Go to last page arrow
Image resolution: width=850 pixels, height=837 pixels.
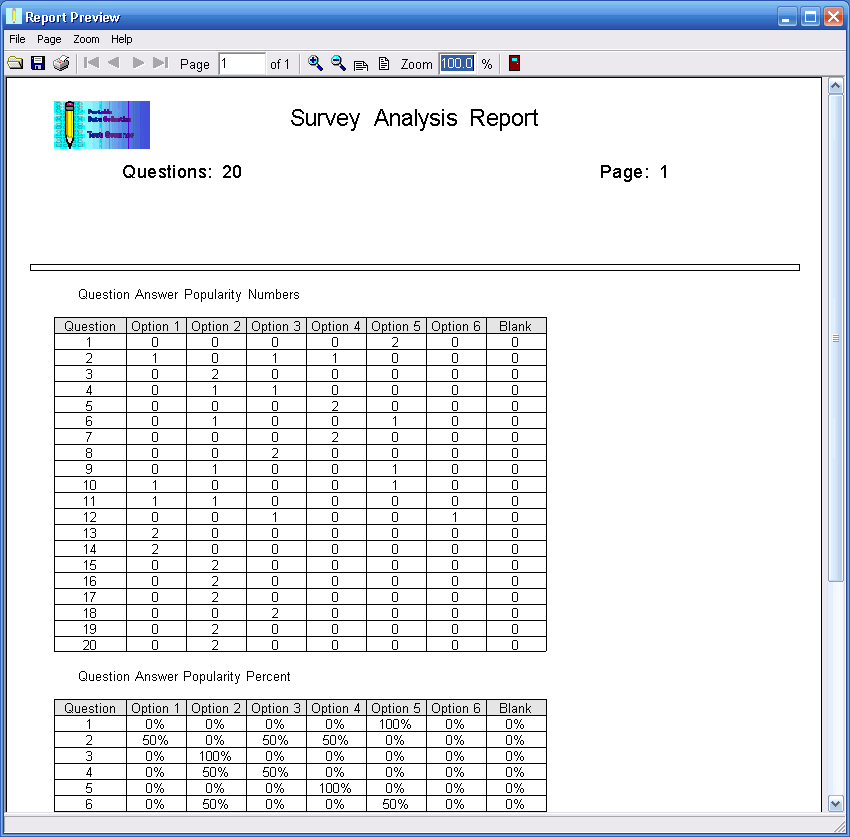(x=160, y=63)
